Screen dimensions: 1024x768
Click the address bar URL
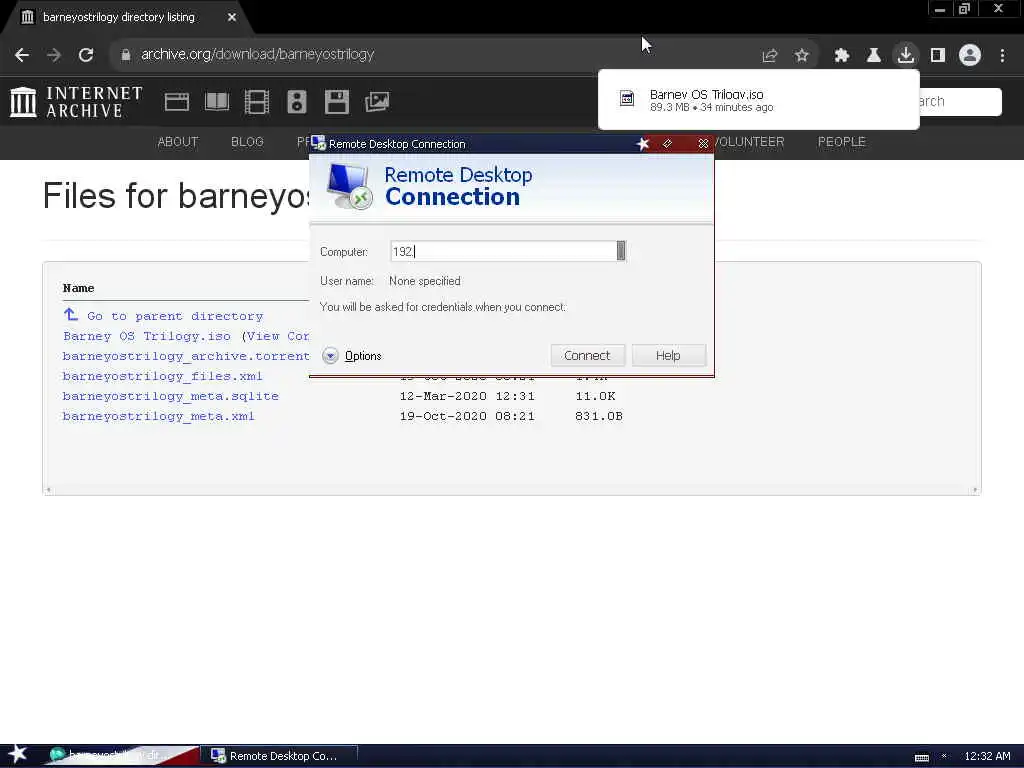(x=257, y=55)
